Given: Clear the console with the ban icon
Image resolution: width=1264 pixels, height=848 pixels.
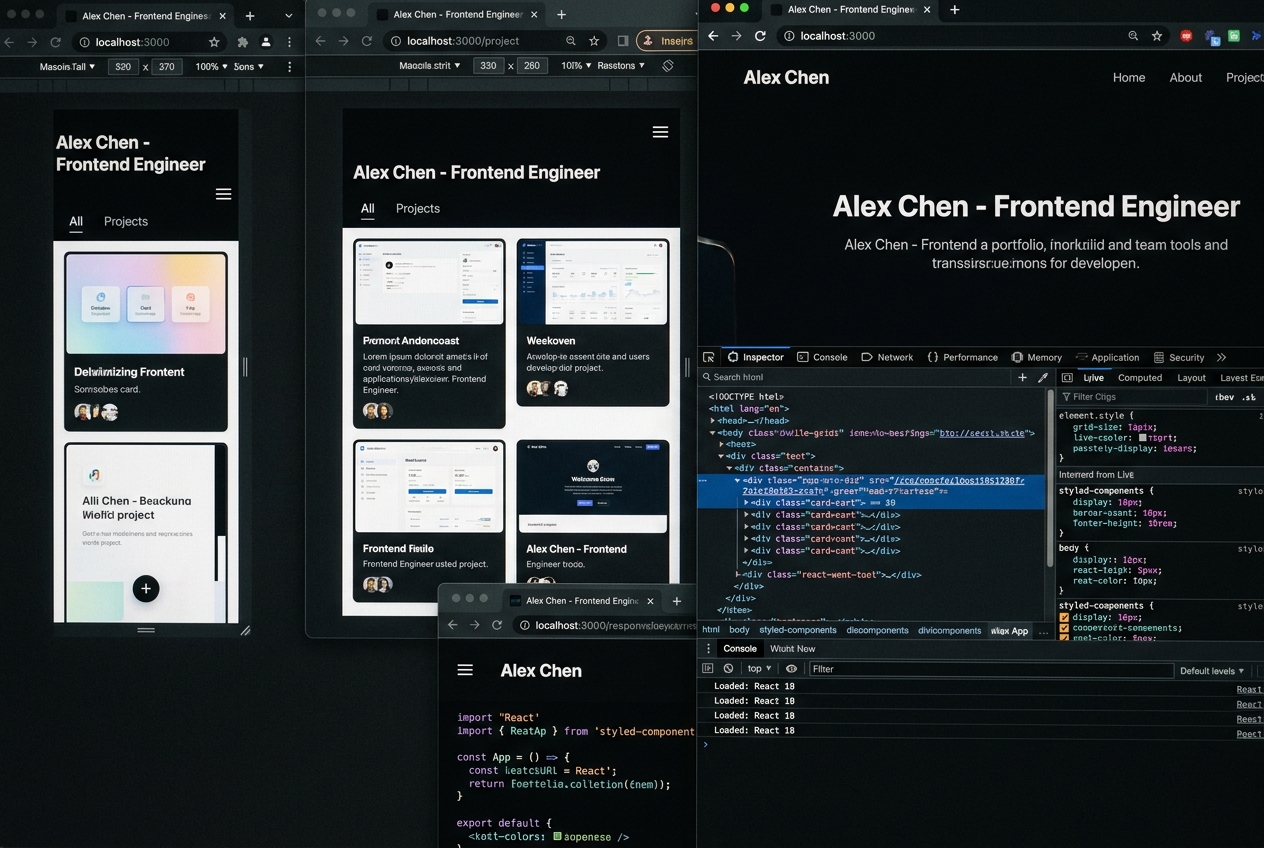Looking at the screenshot, I should [x=728, y=669].
